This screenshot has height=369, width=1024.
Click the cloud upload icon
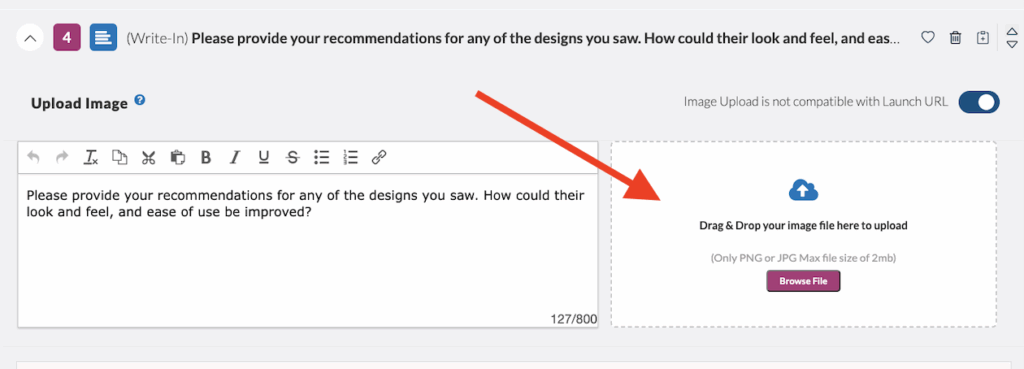803,190
